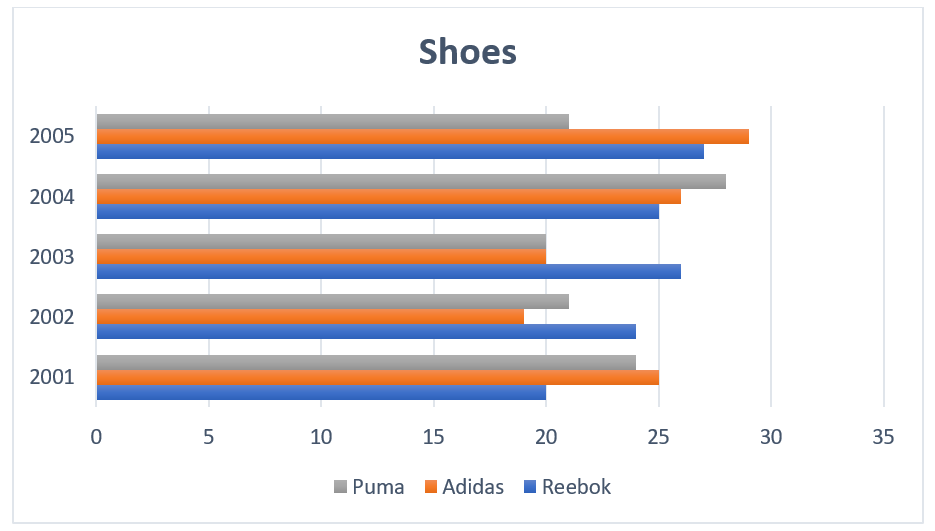
Task: Click the 2003 year axis label
Action: click(53, 257)
